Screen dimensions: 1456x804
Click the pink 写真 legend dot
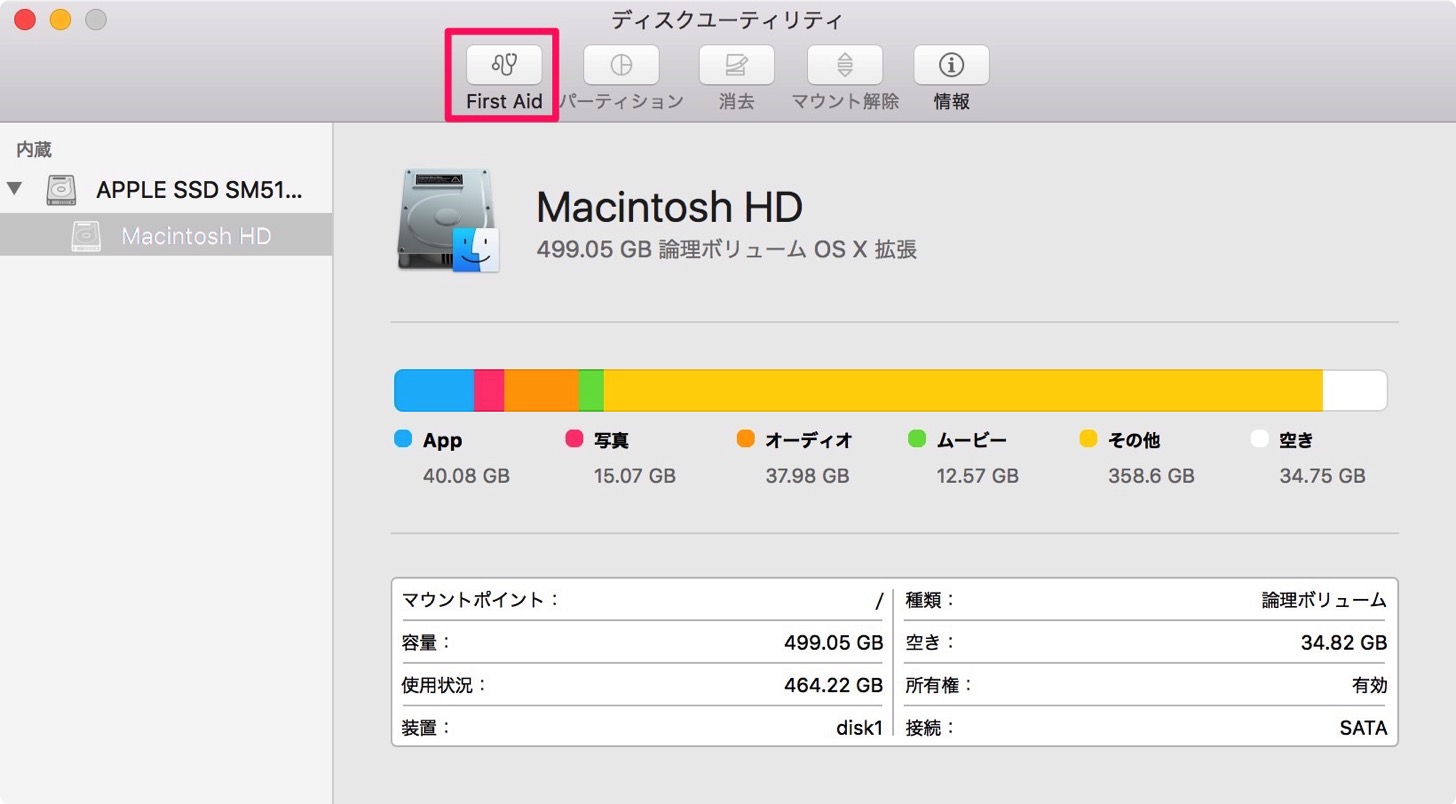tap(574, 439)
